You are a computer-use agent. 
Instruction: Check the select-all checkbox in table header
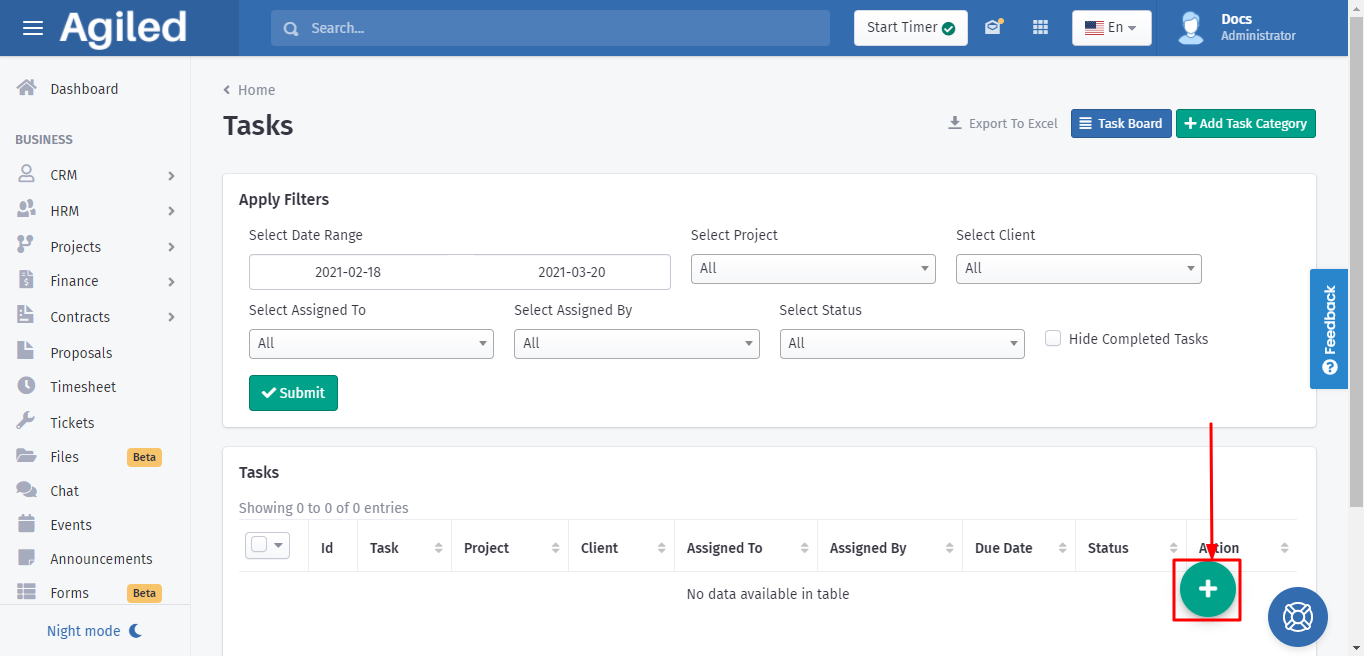[x=259, y=545]
